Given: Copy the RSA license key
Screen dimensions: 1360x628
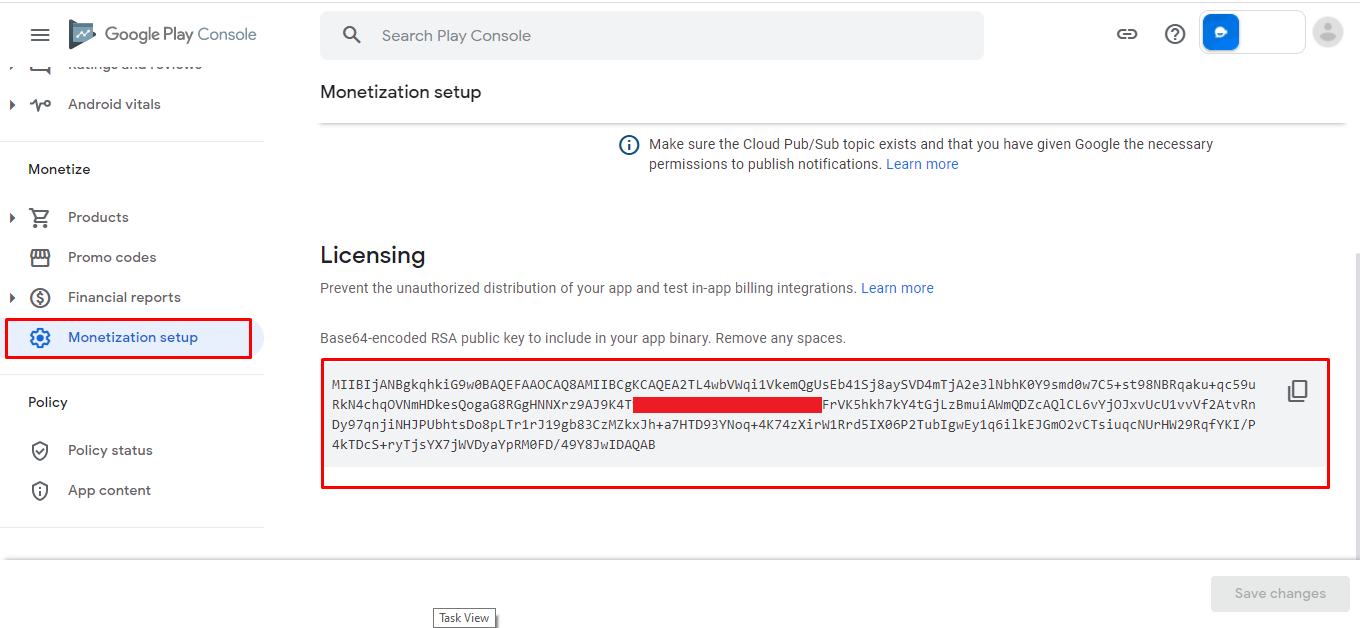Looking at the screenshot, I should pos(1297,391).
